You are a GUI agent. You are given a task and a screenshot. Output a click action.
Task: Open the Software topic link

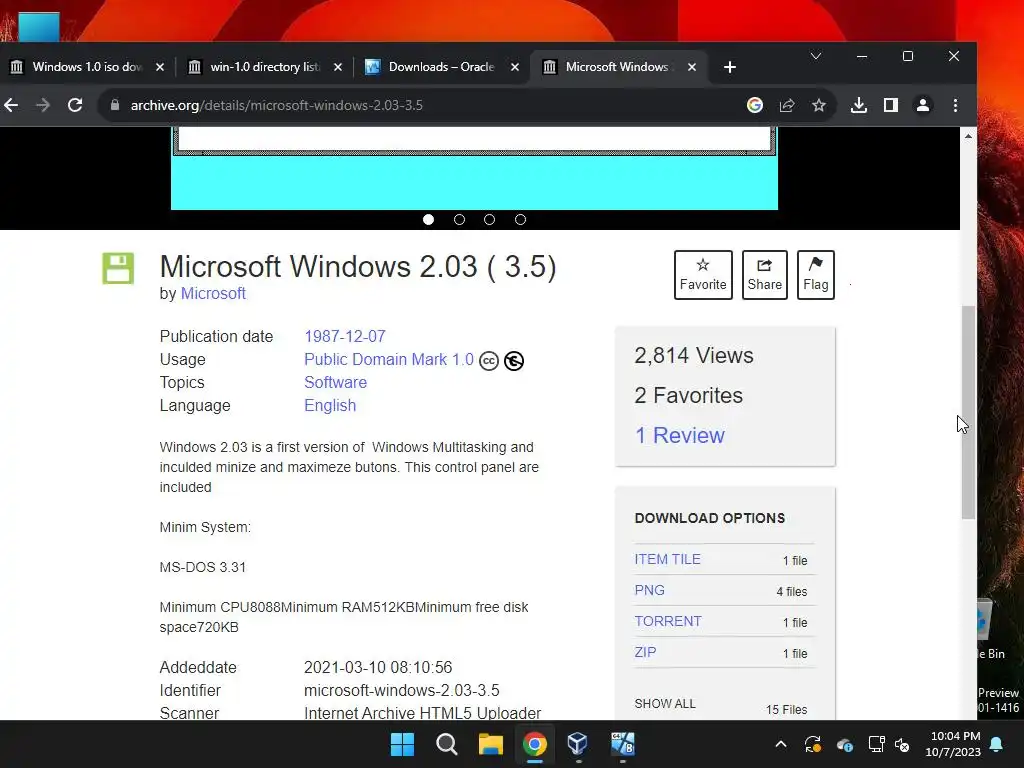[x=336, y=383]
